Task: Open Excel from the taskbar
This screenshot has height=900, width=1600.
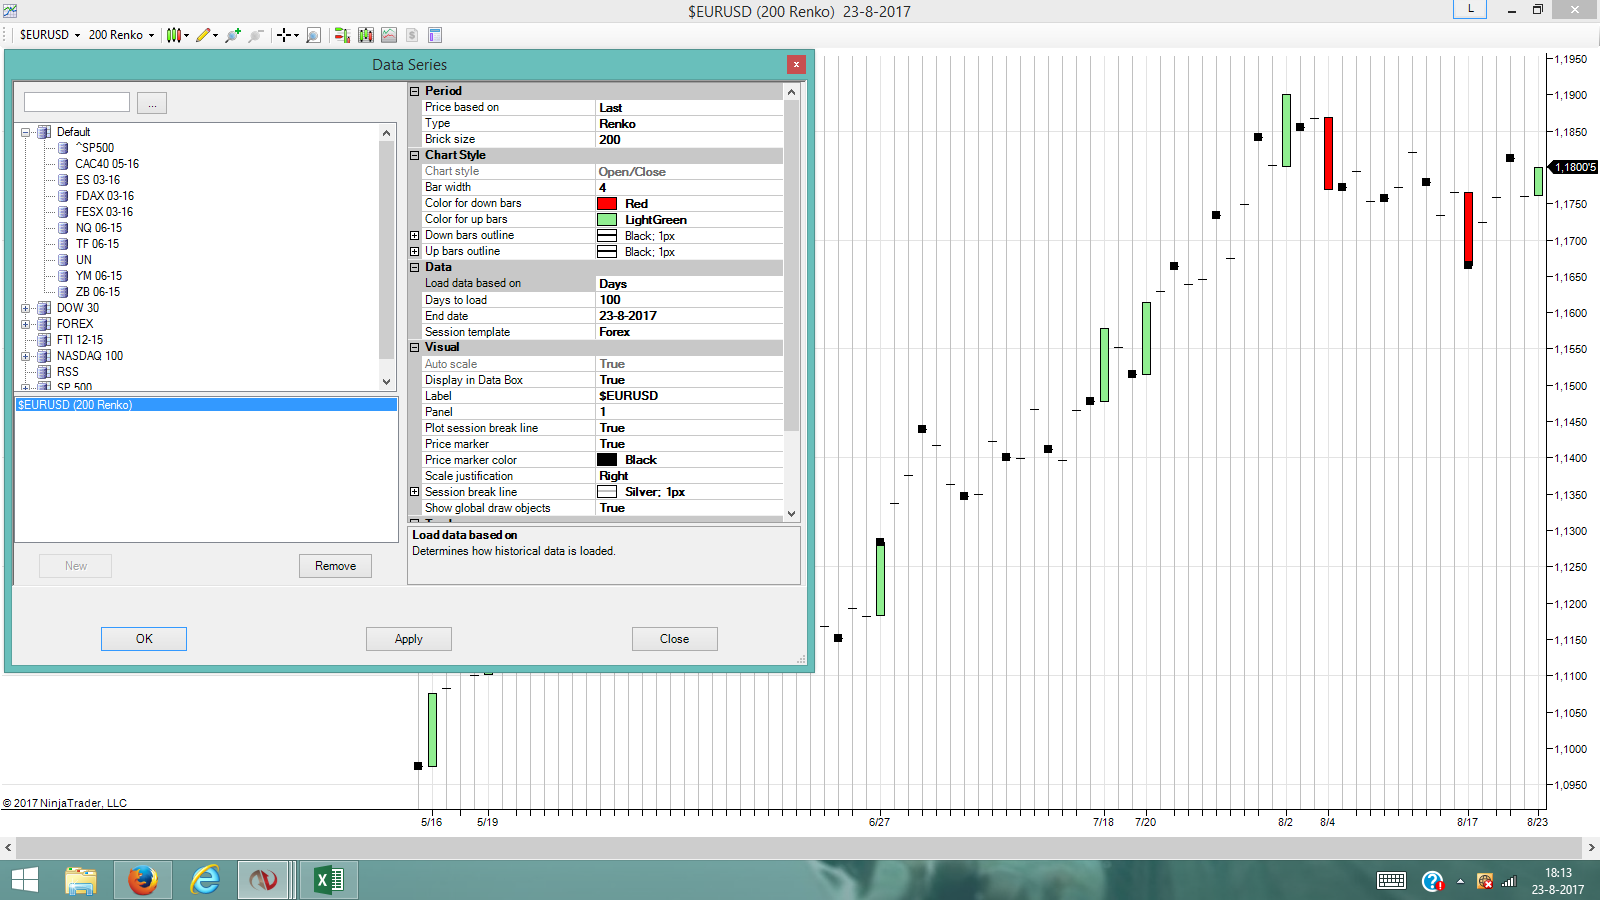Action: (329, 880)
